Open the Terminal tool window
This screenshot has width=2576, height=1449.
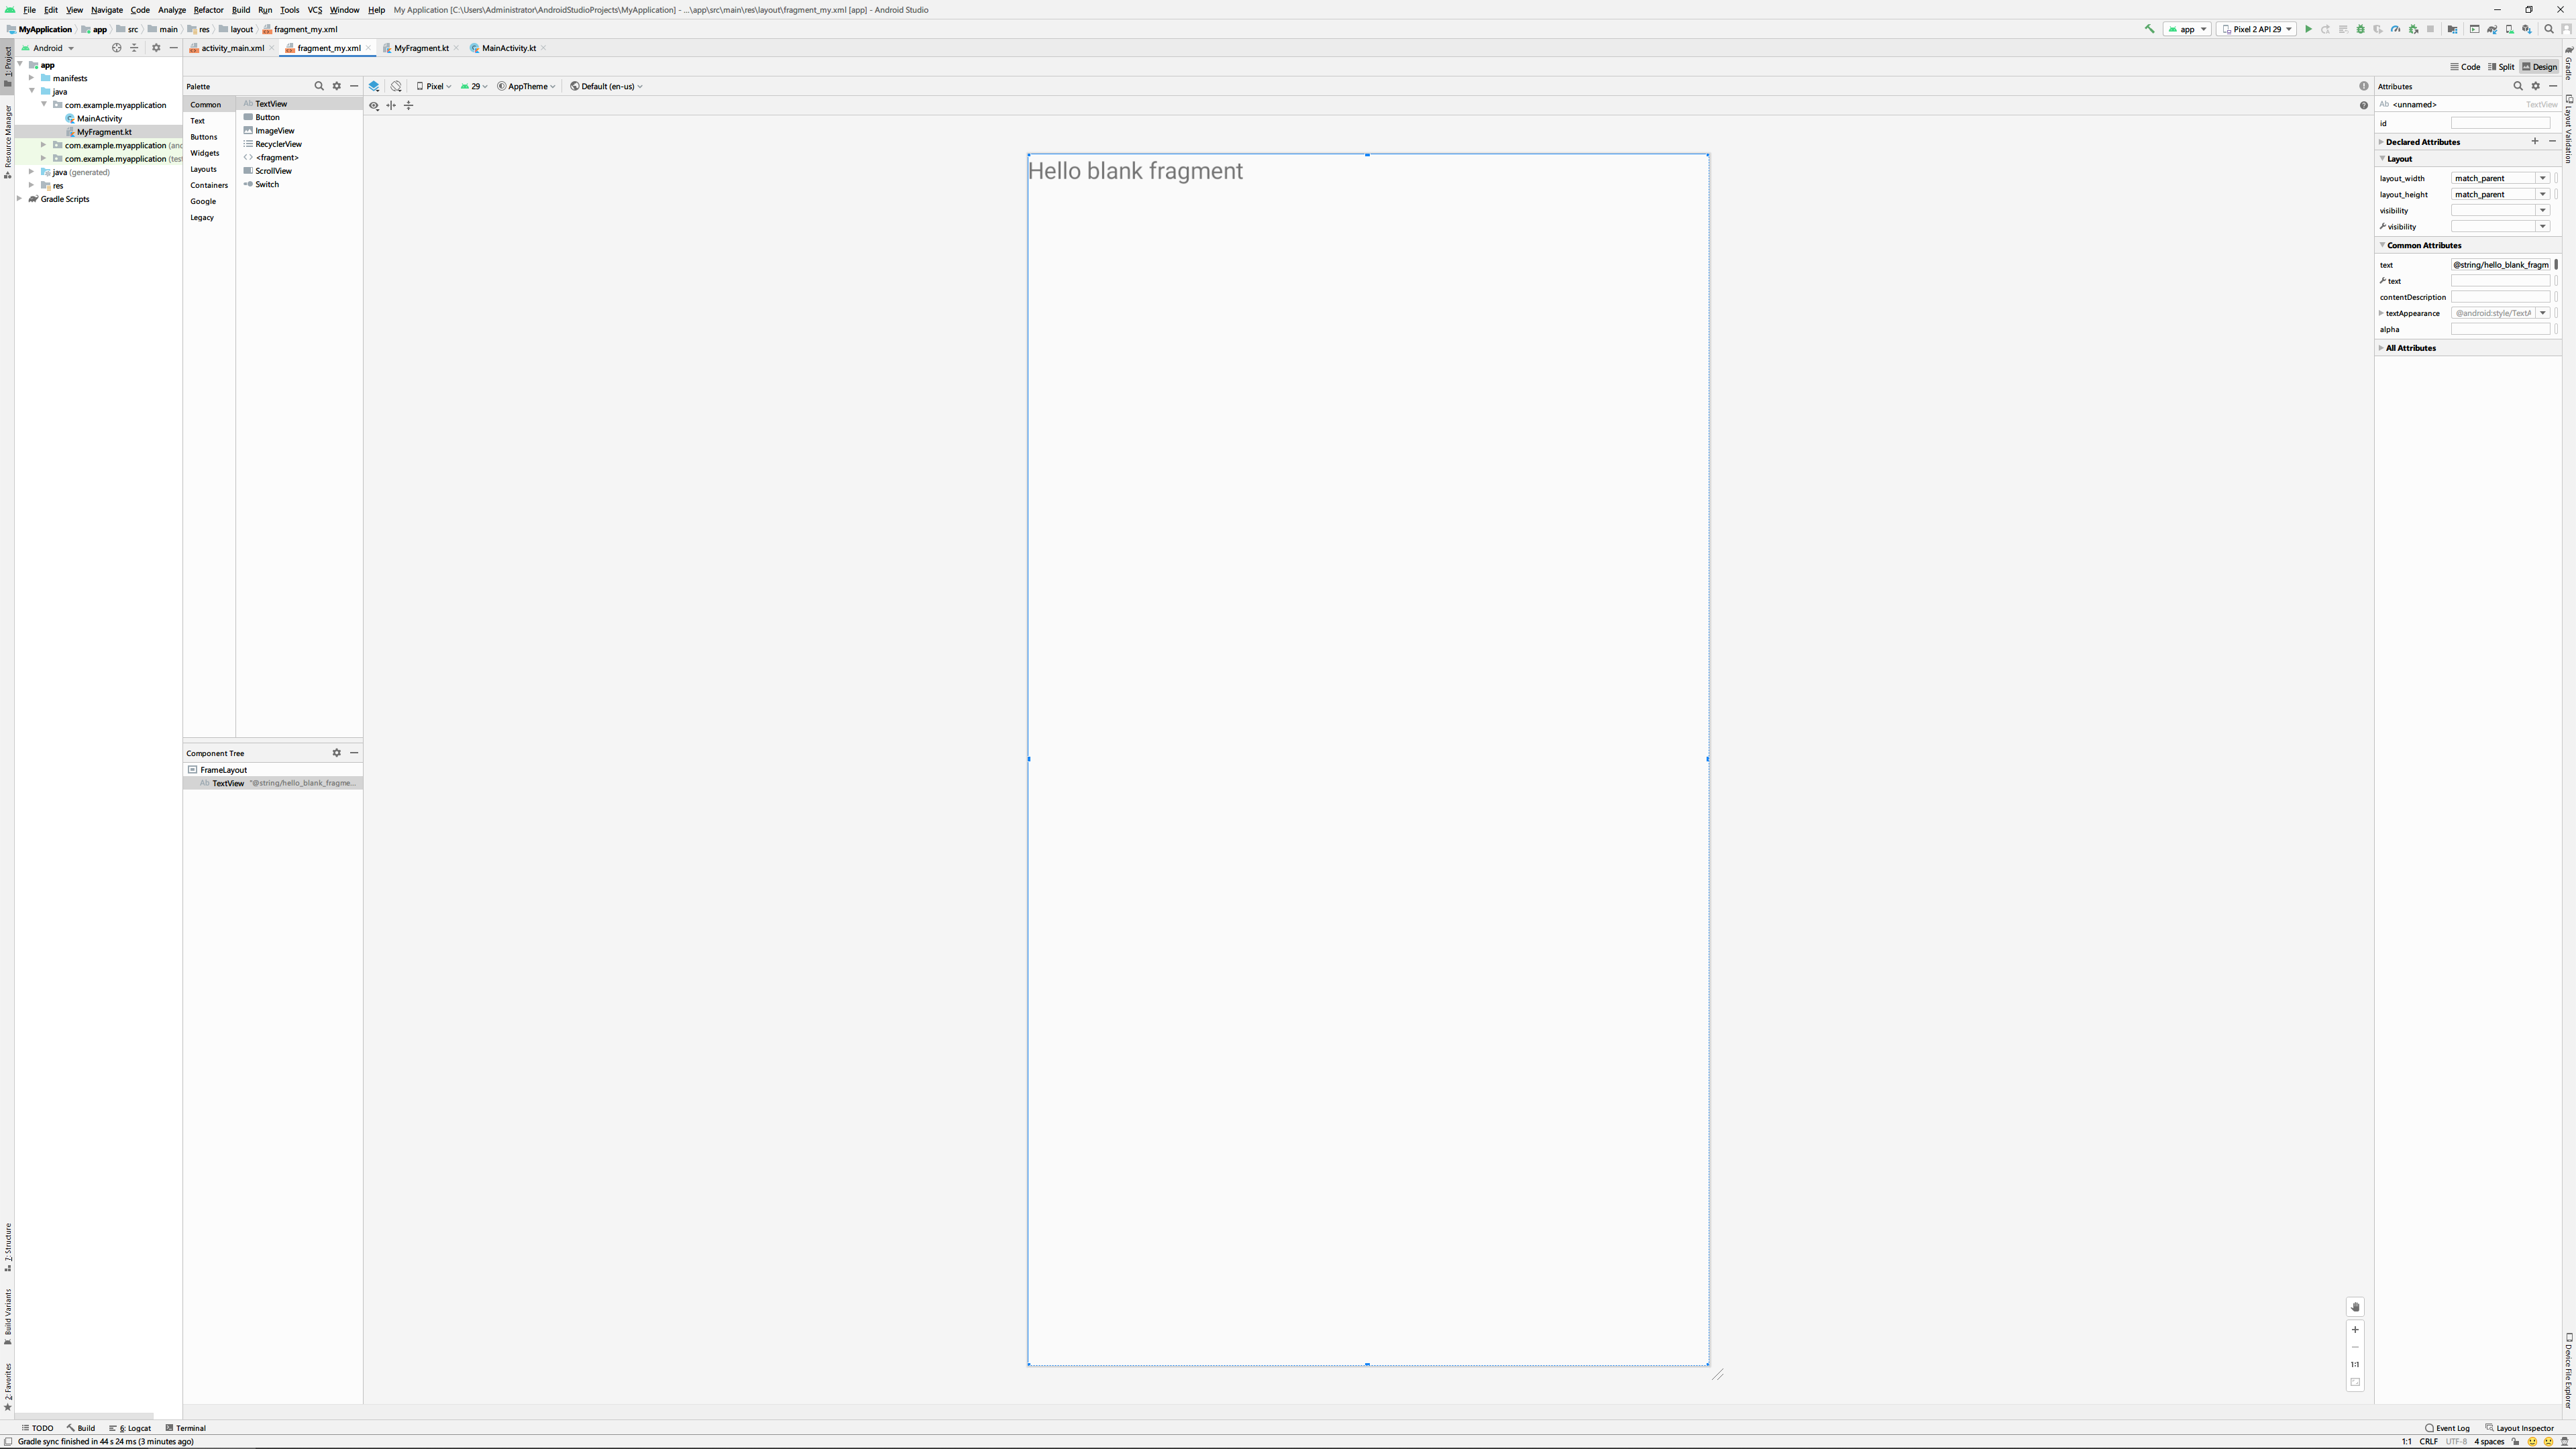186,1428
